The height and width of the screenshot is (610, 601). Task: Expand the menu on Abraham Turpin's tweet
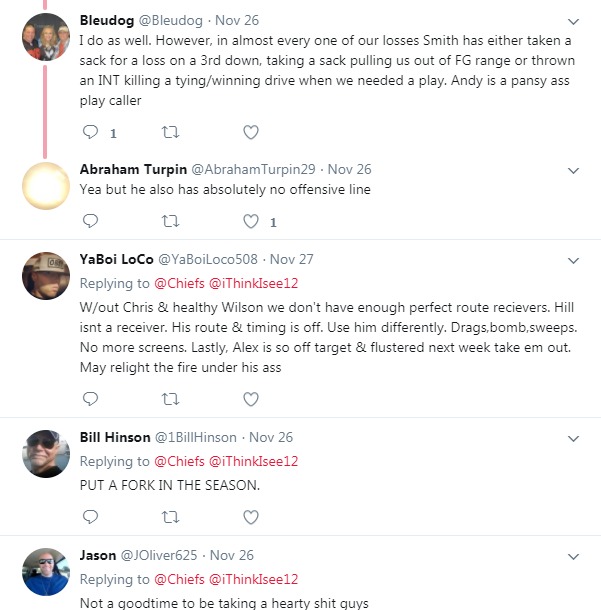coord(573,171)
